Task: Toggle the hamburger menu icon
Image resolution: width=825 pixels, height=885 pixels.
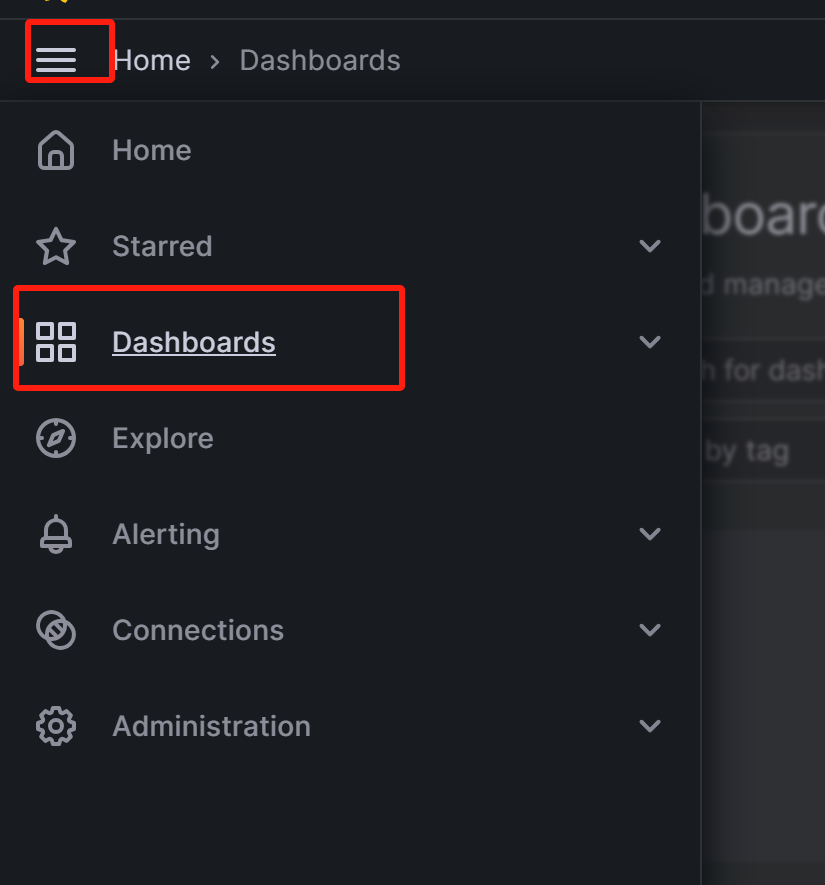Action: tap(56, 61)
